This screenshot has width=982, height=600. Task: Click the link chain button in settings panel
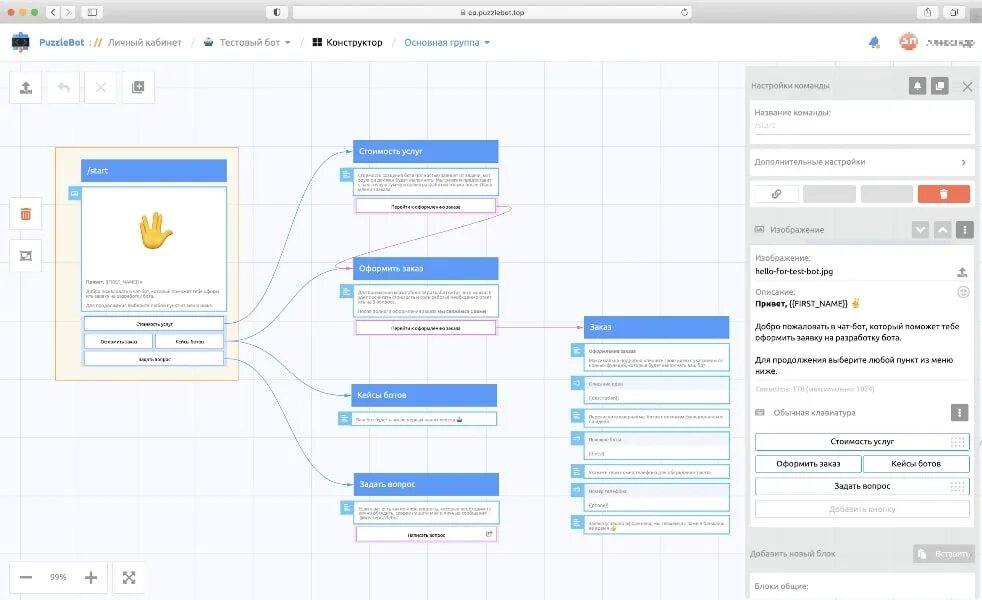pos(777,194)
